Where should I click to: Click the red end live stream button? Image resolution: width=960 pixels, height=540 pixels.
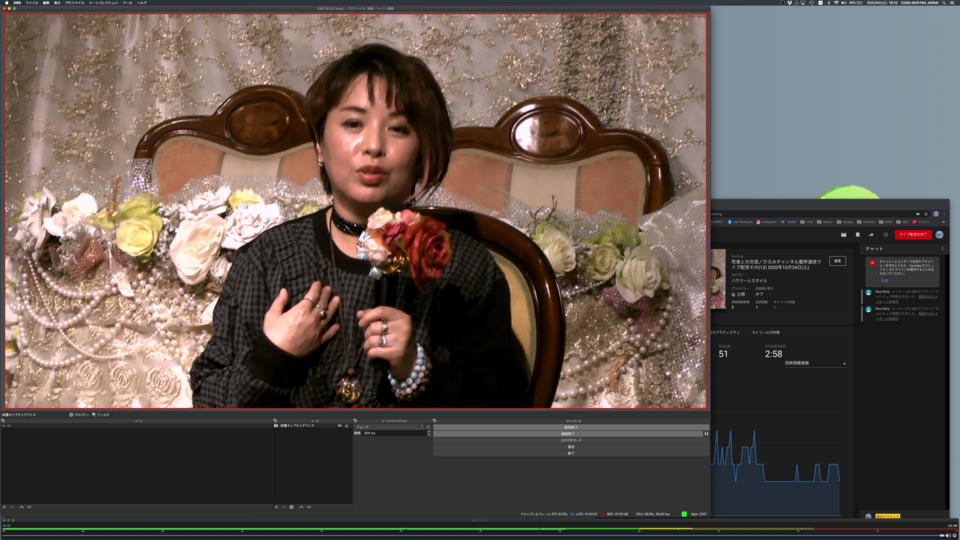(911, 234)
